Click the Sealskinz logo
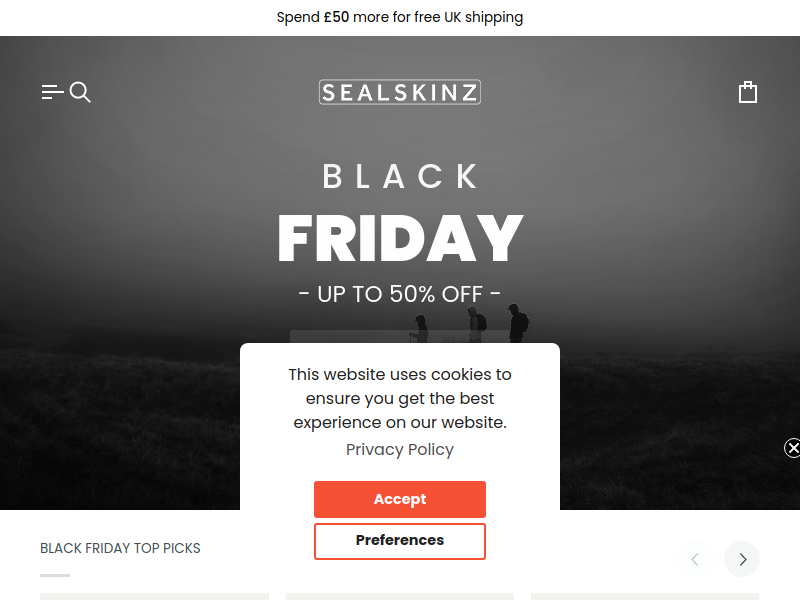The height and width of the screenshot is (600, 800). point(399,92)
